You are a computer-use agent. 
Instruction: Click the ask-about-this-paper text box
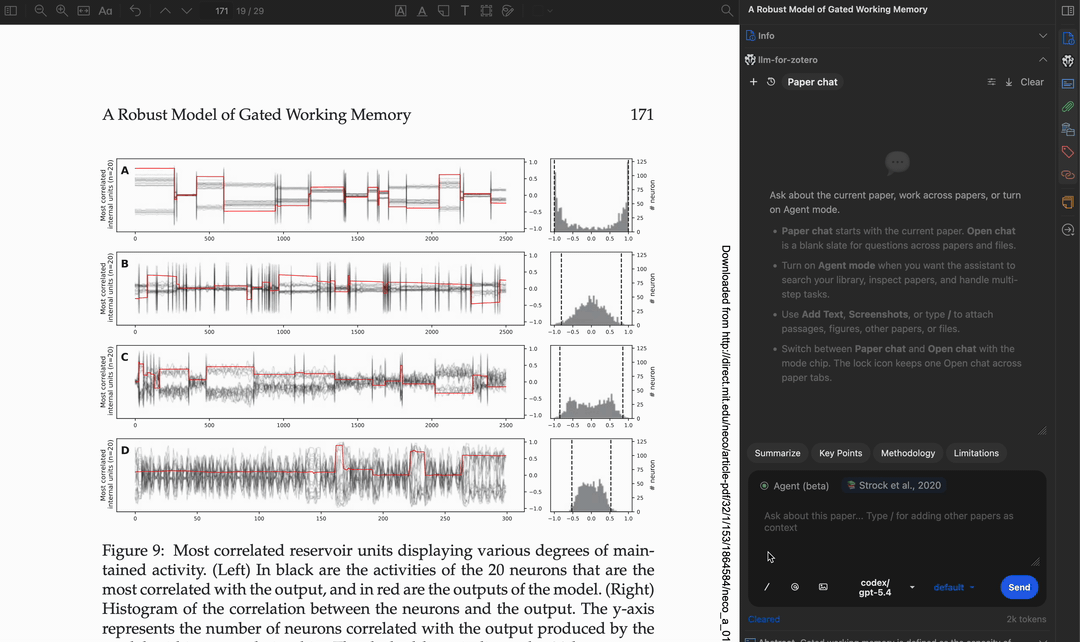895,532
